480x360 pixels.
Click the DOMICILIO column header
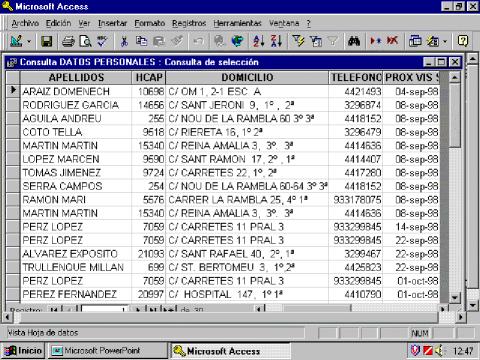[x=247, y=78]
